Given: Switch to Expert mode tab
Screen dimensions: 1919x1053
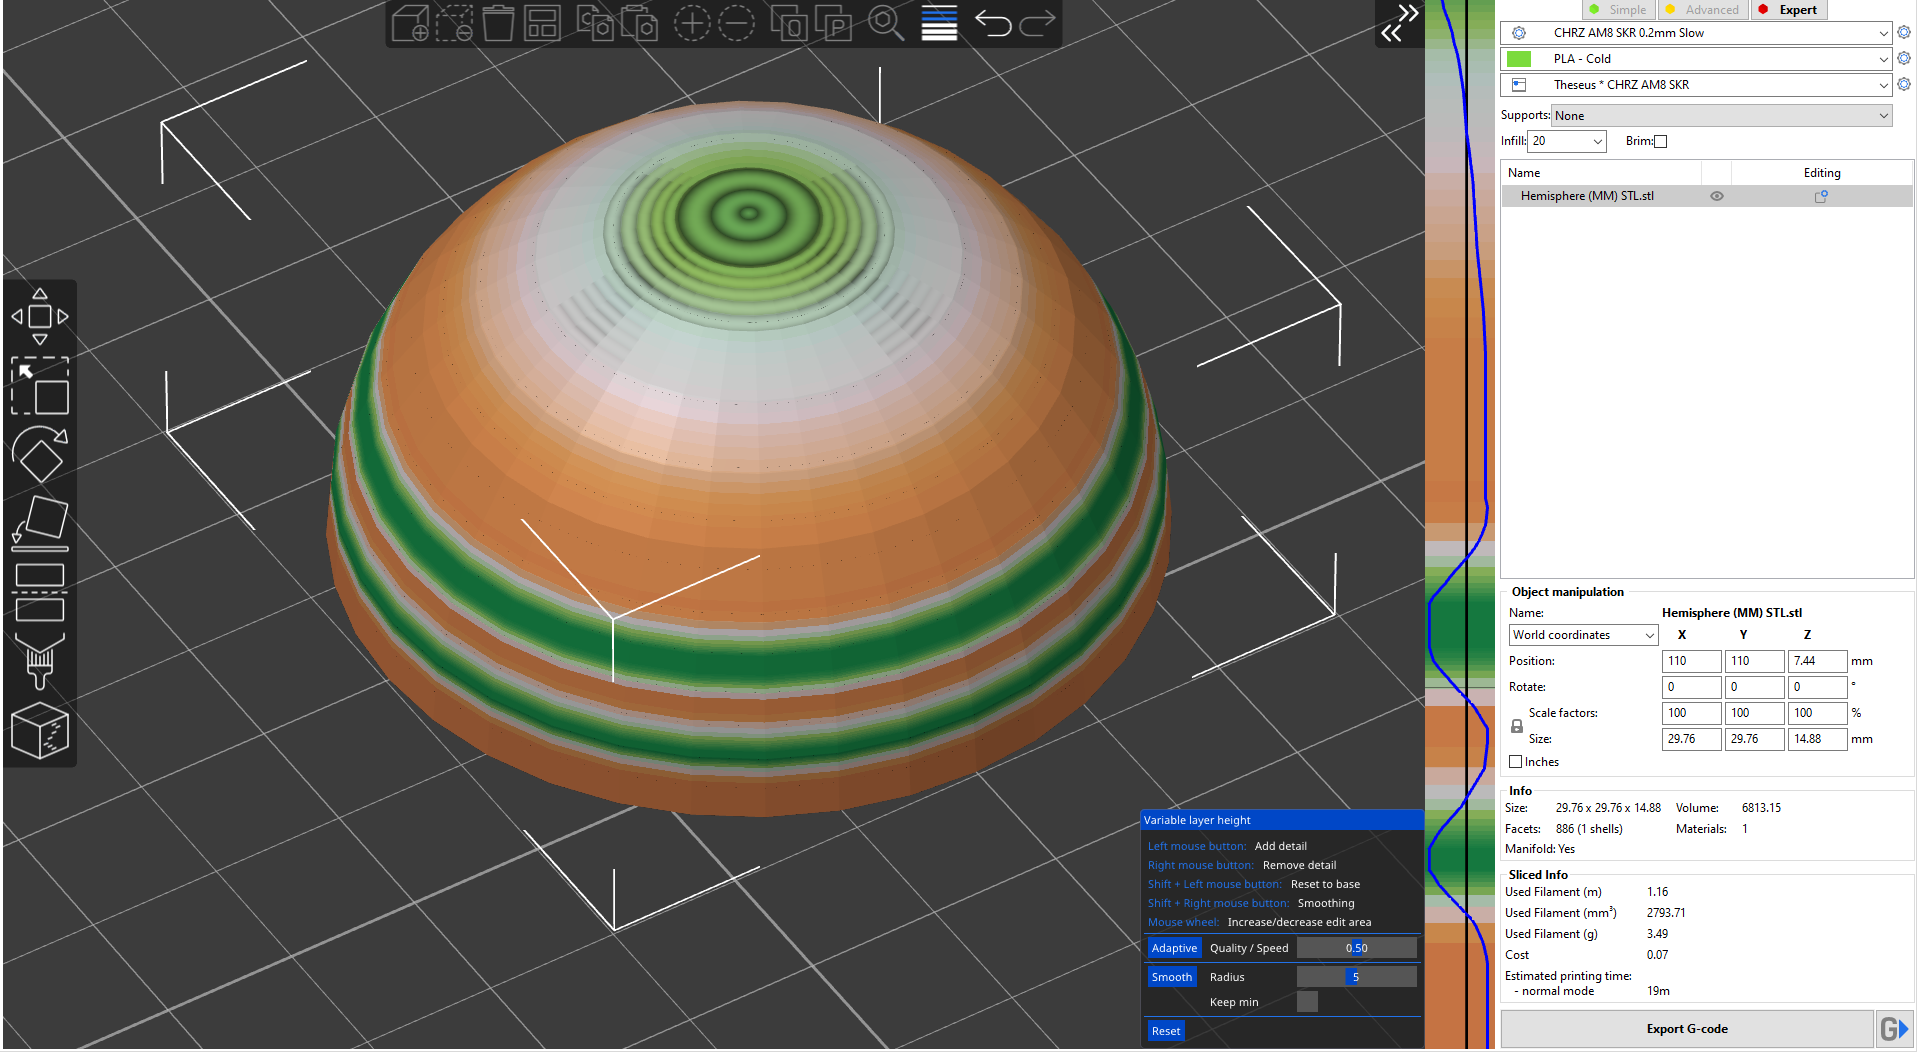Looking at the screenshot, I should 1788,10.
